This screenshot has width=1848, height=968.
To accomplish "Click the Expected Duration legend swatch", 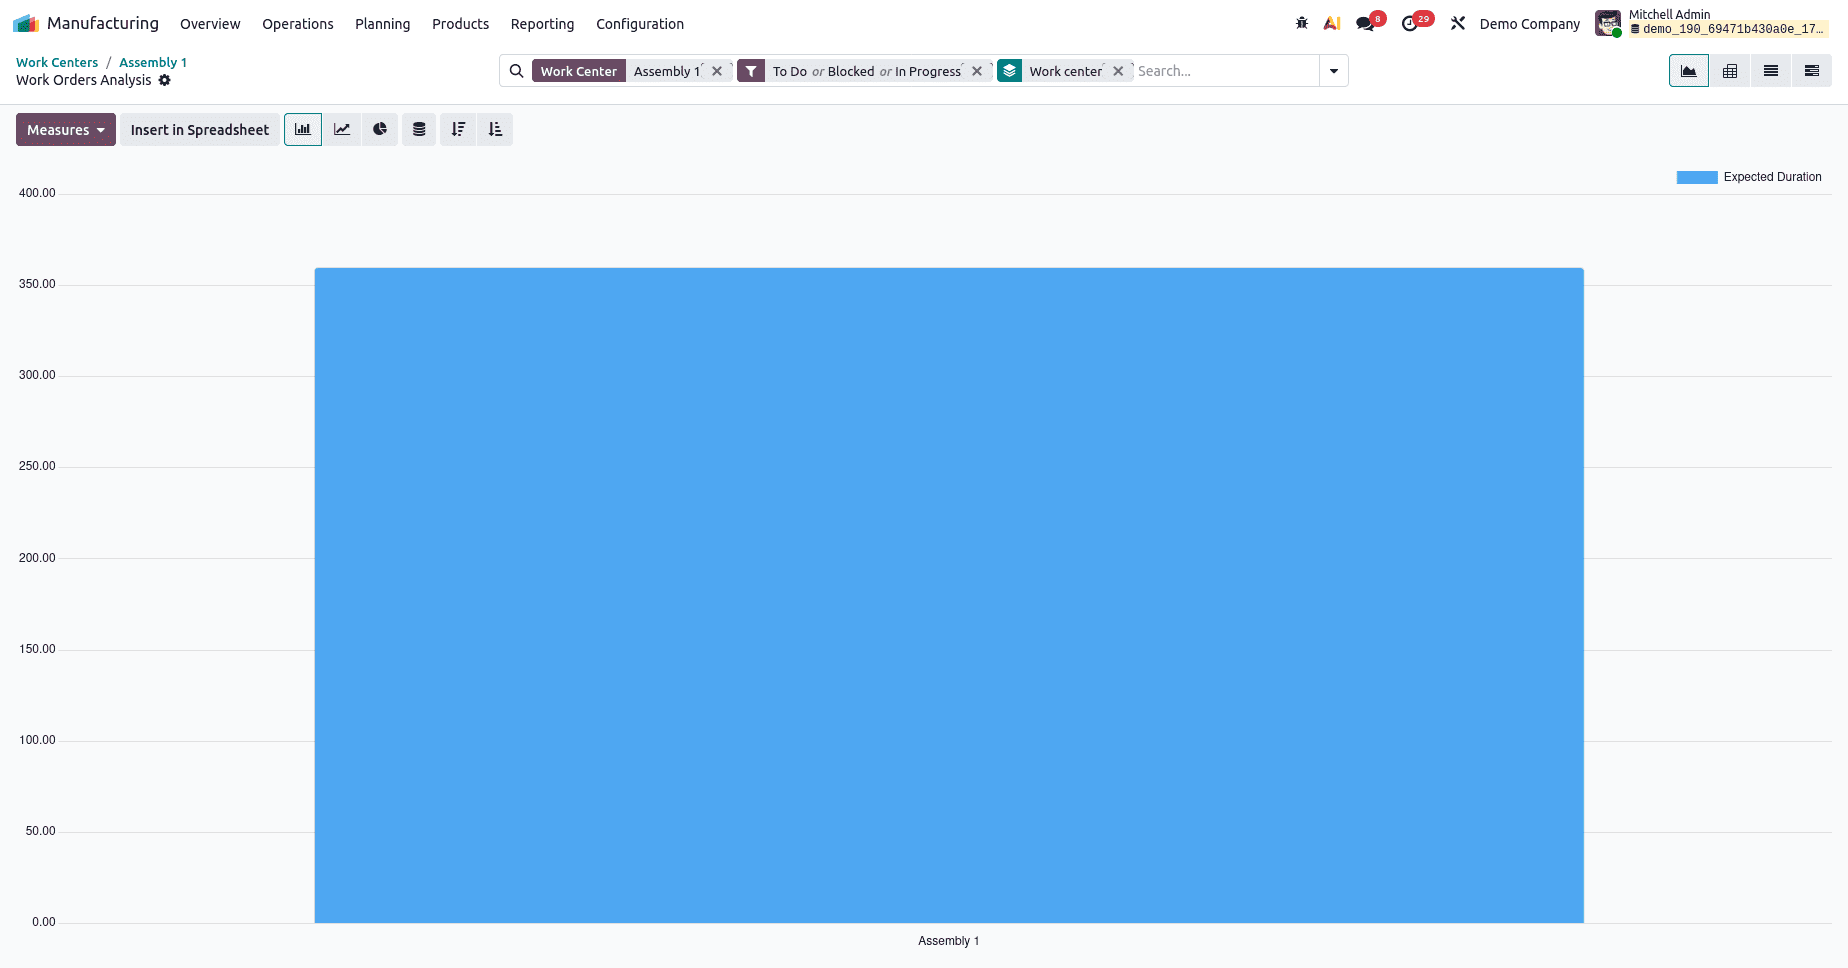I will [1697, 177].
